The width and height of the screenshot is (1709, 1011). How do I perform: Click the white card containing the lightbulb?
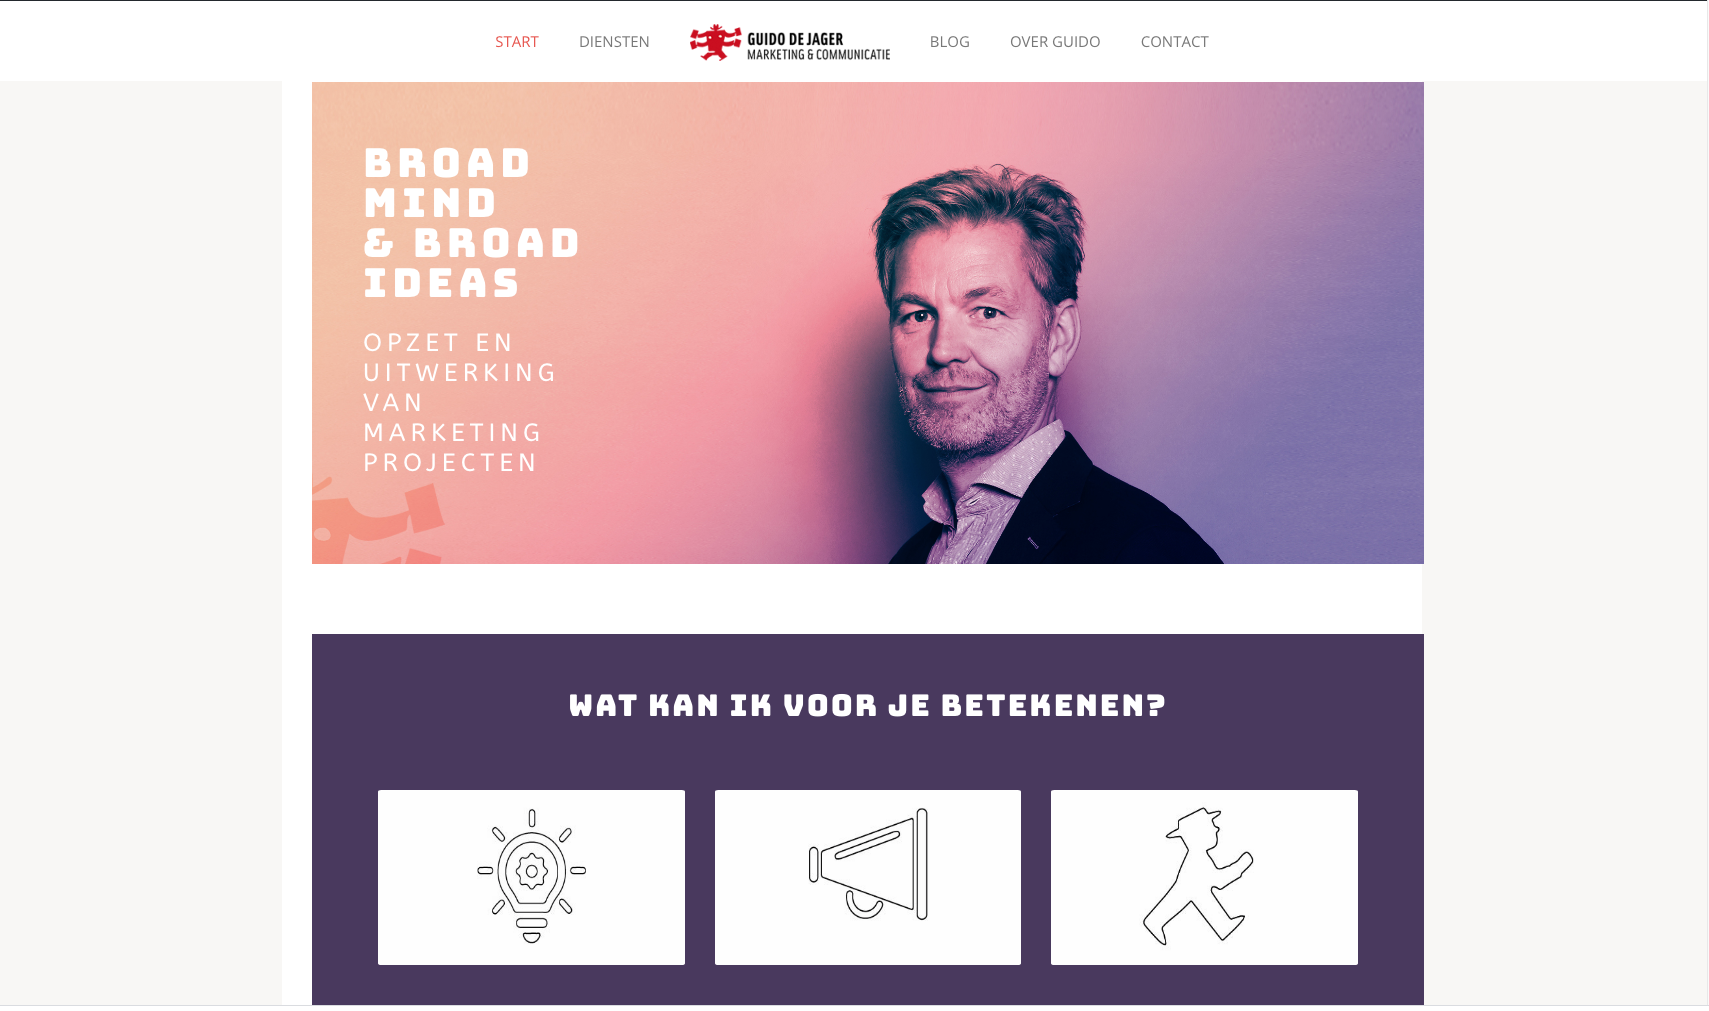(531, 877)
